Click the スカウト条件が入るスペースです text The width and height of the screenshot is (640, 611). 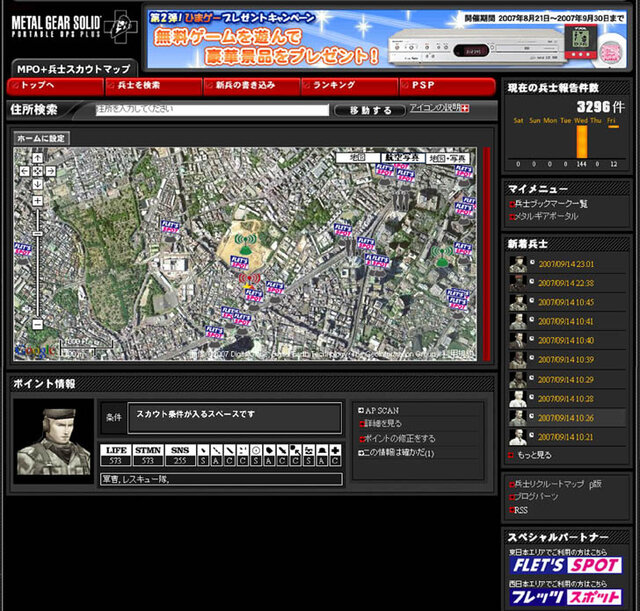pos(196,414)
